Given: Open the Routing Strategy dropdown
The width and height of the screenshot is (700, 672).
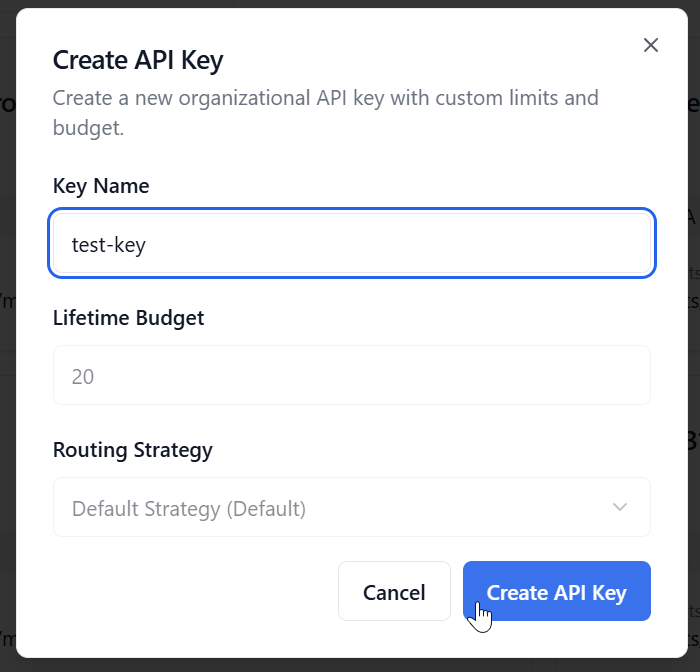Looking at the screenshot, I should pos(351,507).
